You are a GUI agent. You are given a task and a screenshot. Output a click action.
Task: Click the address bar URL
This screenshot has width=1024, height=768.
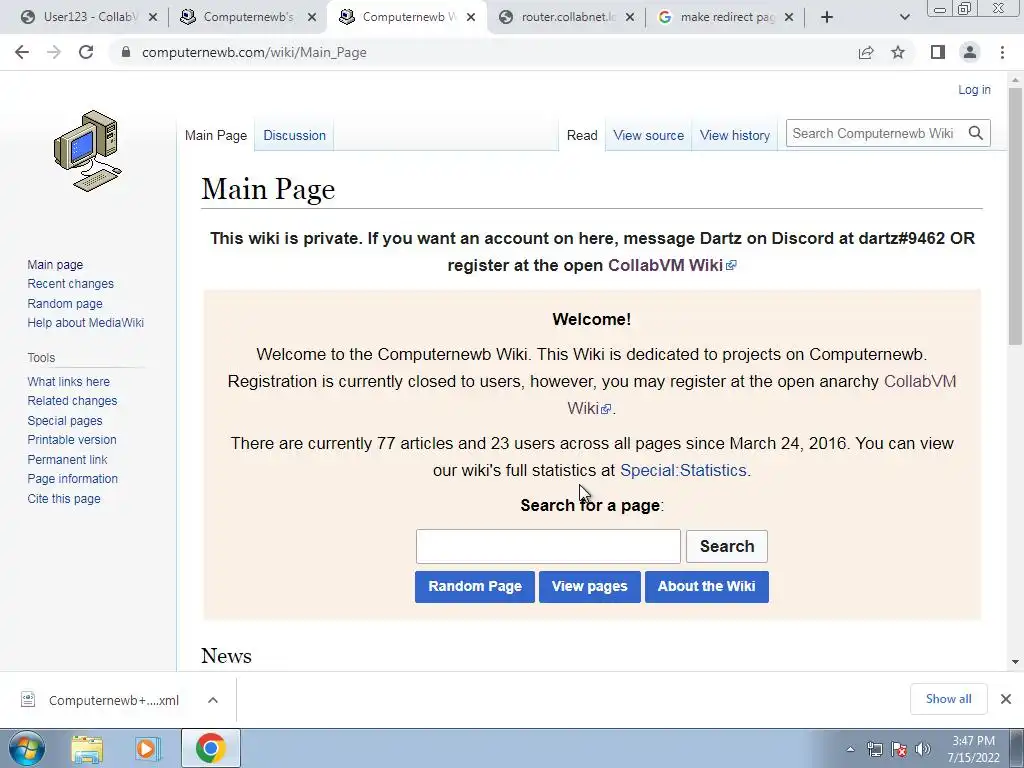point(254,52)
